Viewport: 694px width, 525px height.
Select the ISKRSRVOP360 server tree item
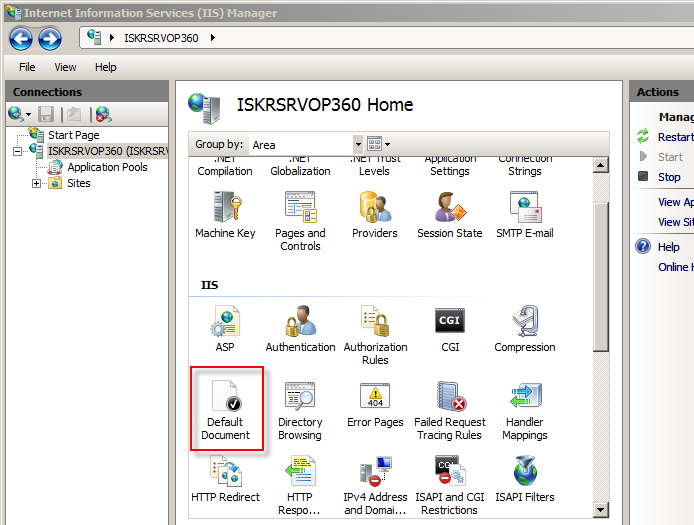pyautogui.click(x=108, y=151)
